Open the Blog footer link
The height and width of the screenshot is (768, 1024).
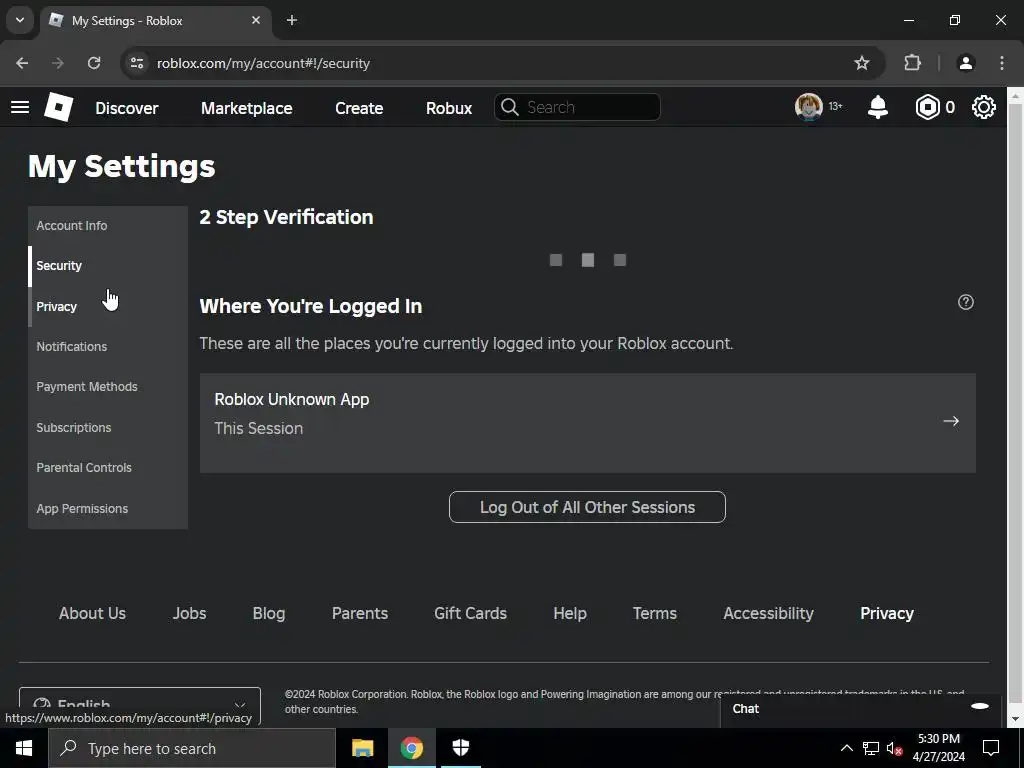(x=269, y=613)
